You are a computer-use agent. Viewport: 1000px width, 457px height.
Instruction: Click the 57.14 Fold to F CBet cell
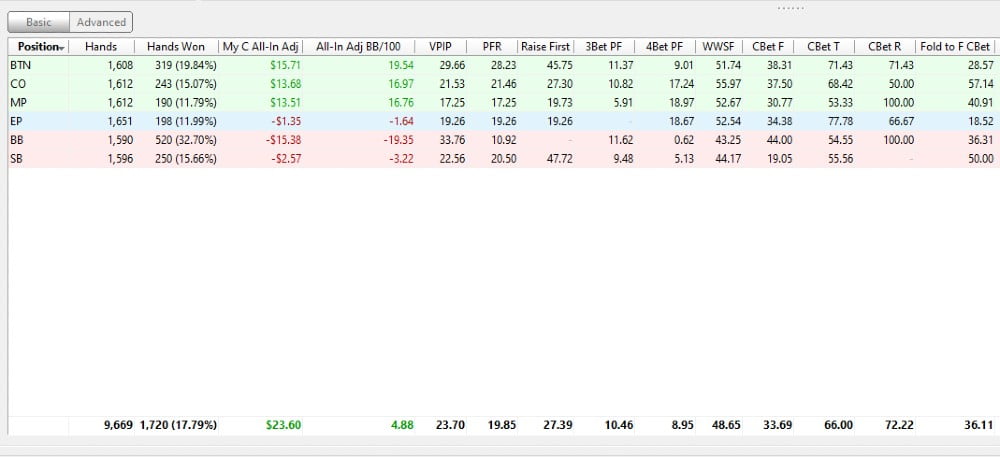click(980, 83)
